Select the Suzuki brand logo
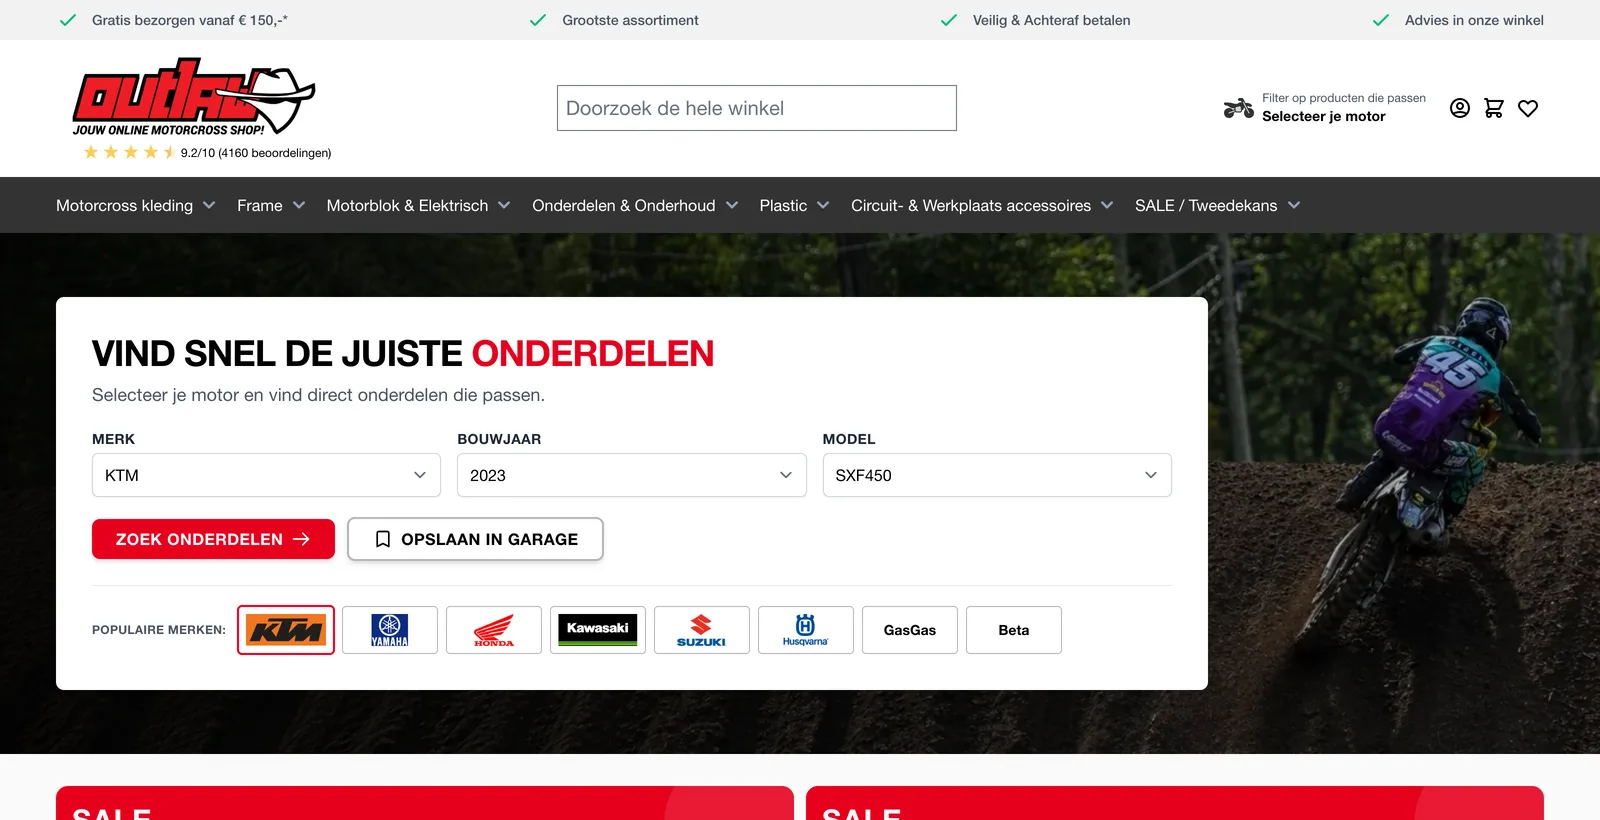 click(702, 630)
